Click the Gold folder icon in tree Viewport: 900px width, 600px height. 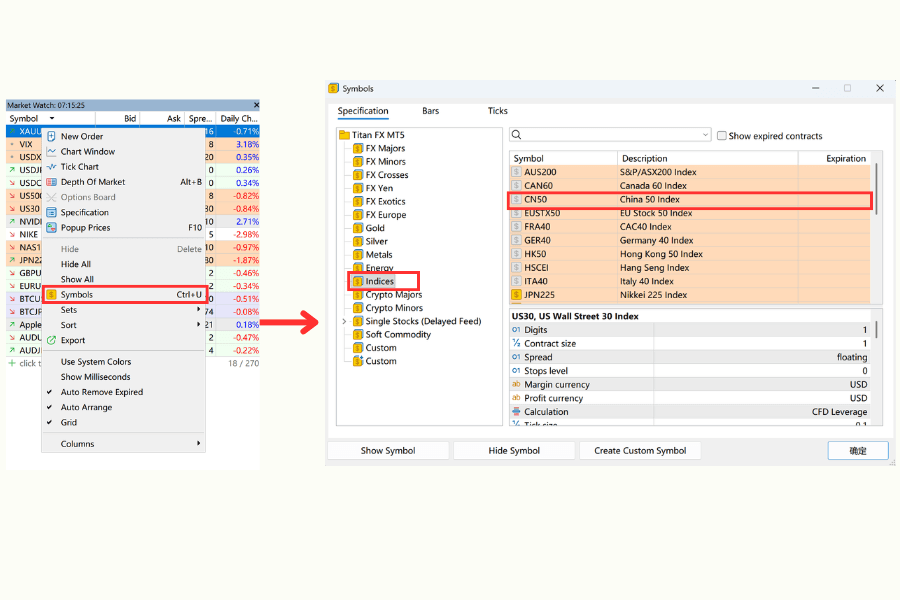[358, 227]
